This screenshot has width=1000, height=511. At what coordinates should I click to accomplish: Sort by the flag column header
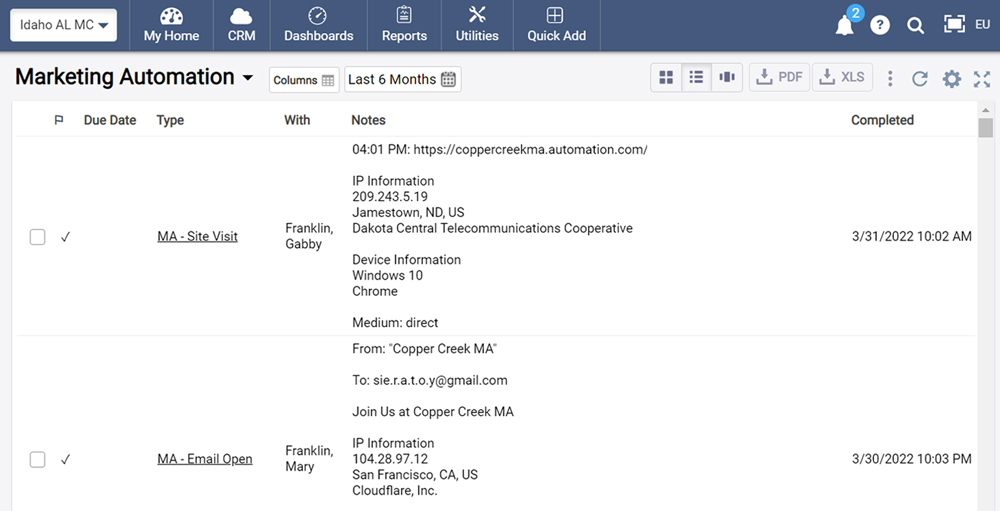pyautogui.click(x=59, y=120)
